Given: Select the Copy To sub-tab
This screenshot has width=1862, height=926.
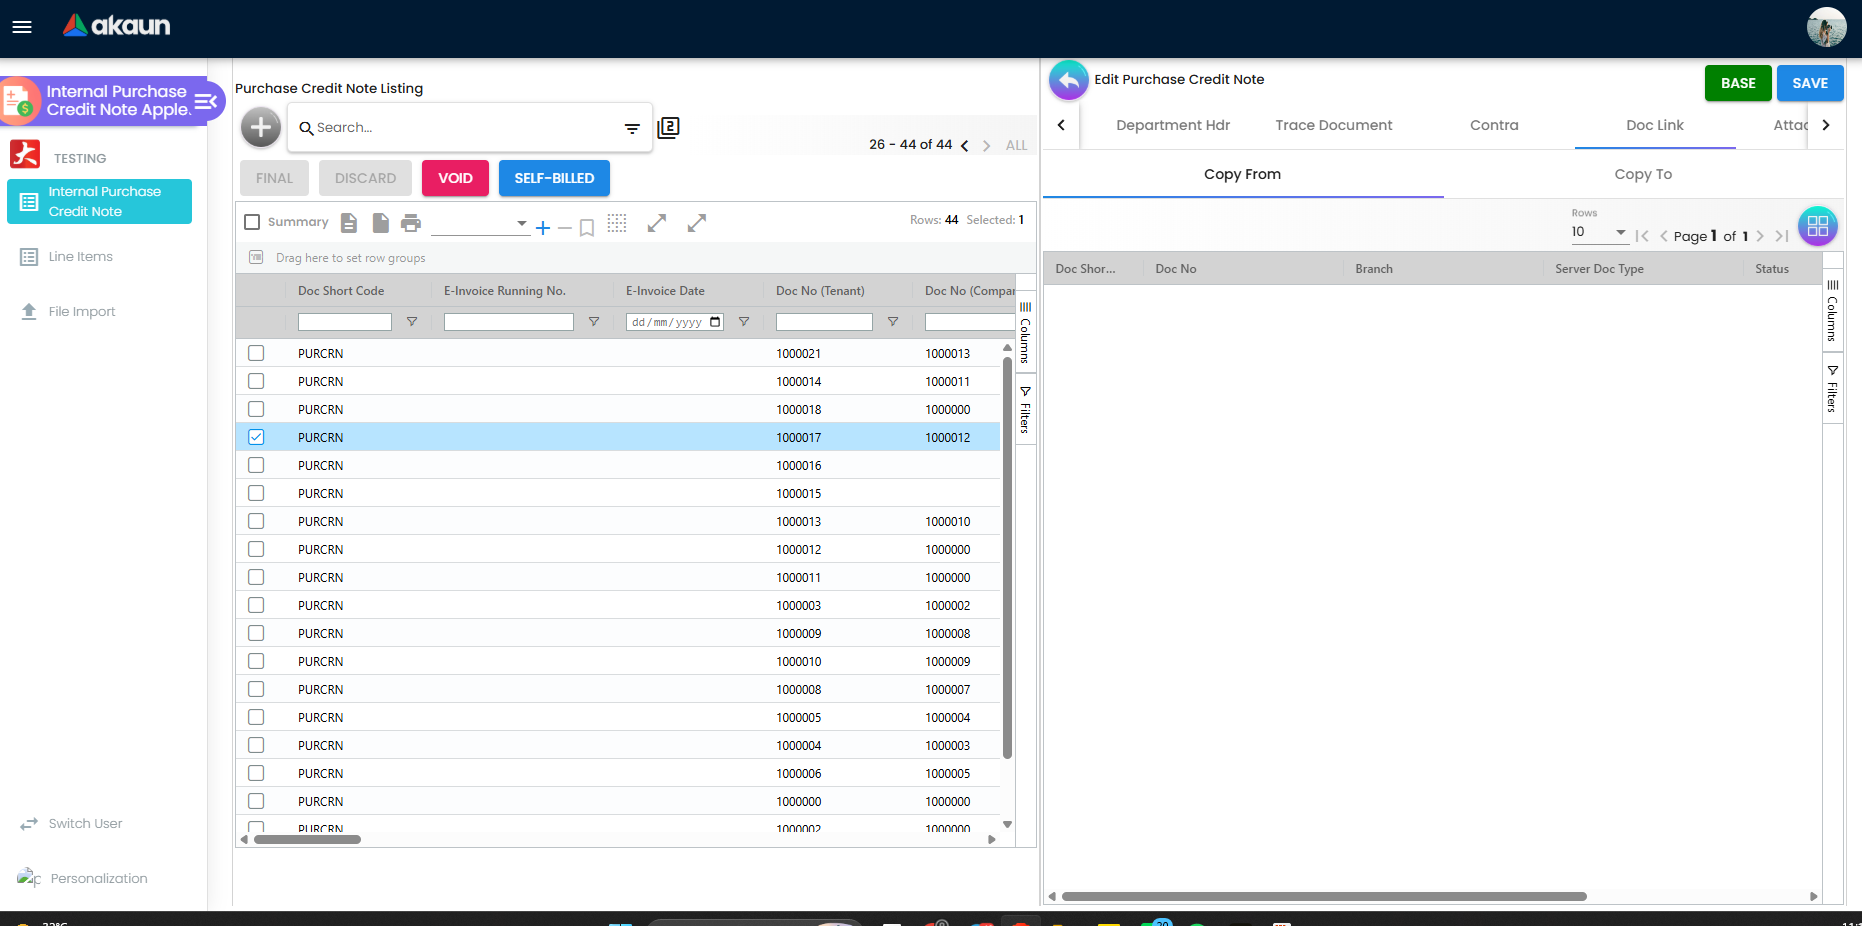Looking at the screenshot, I should 1643,174.
